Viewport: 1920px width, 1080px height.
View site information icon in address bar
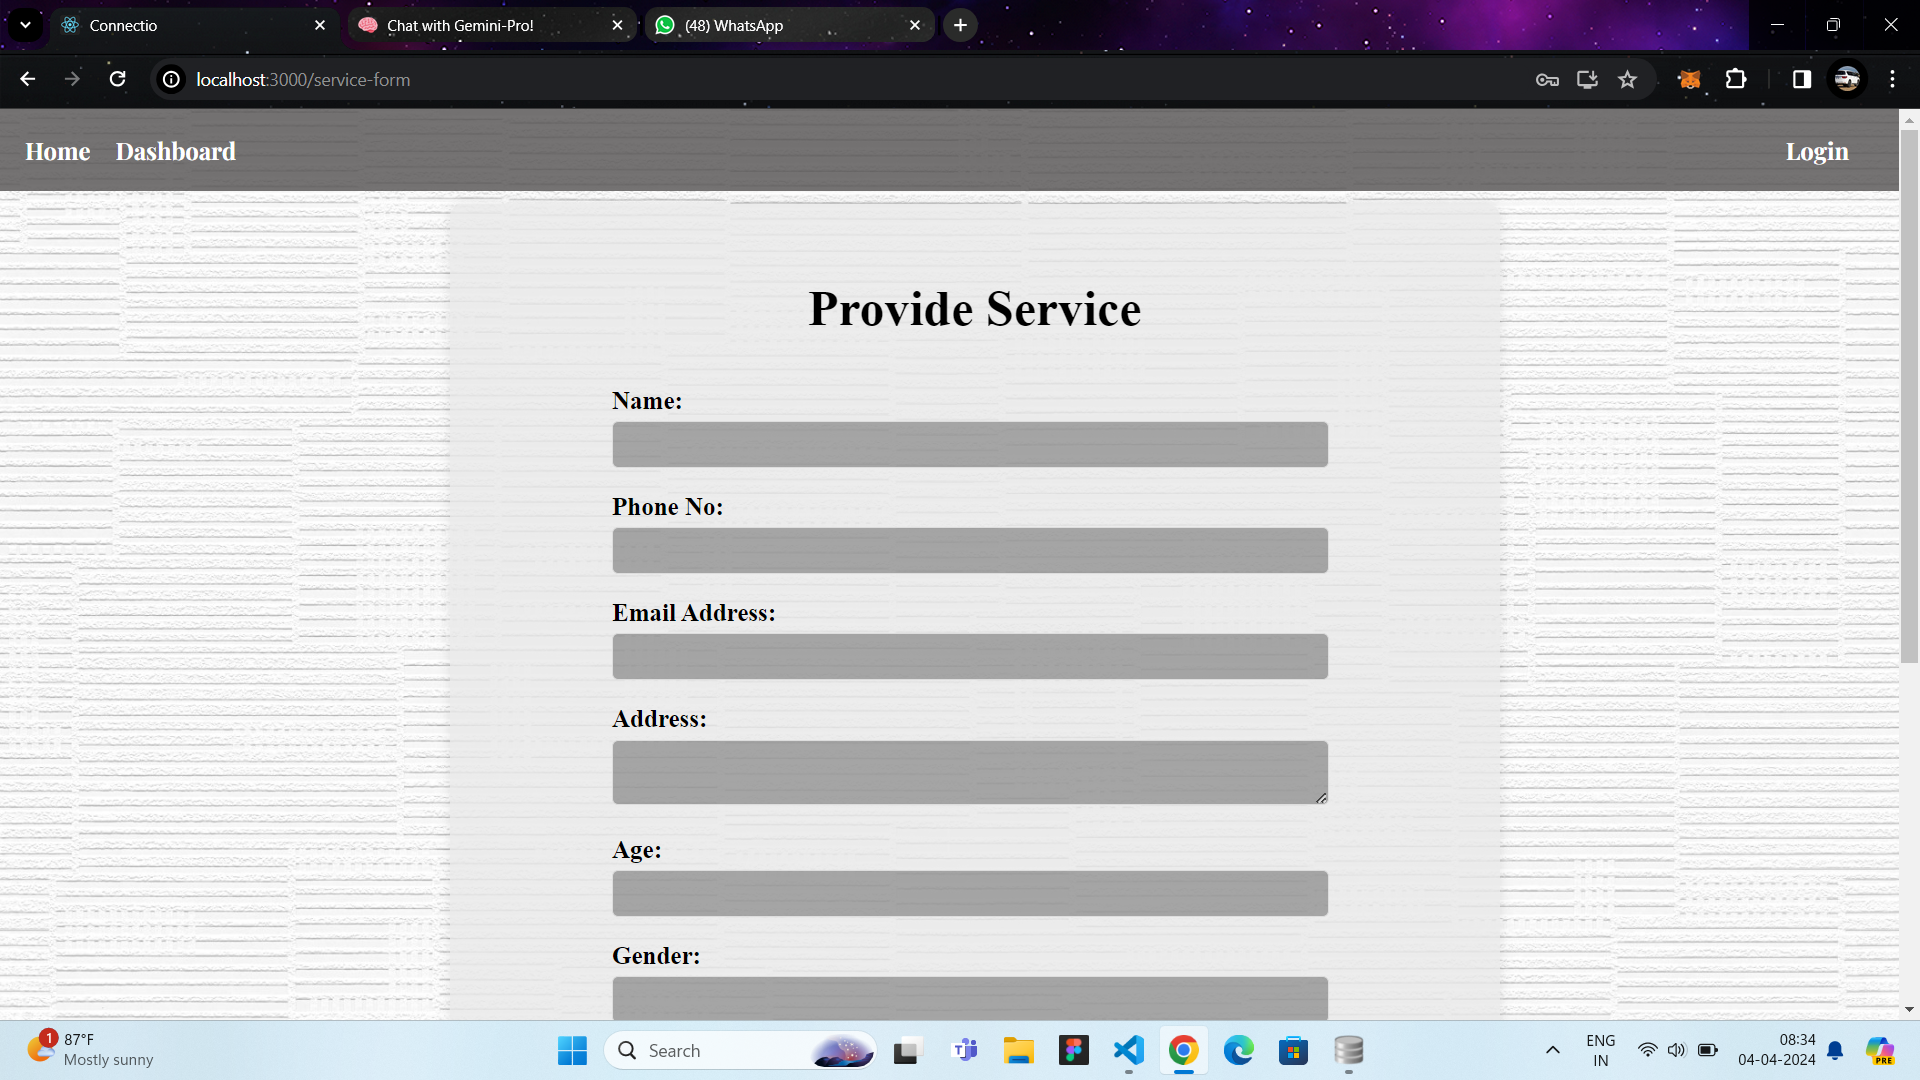tap(172, 79)
